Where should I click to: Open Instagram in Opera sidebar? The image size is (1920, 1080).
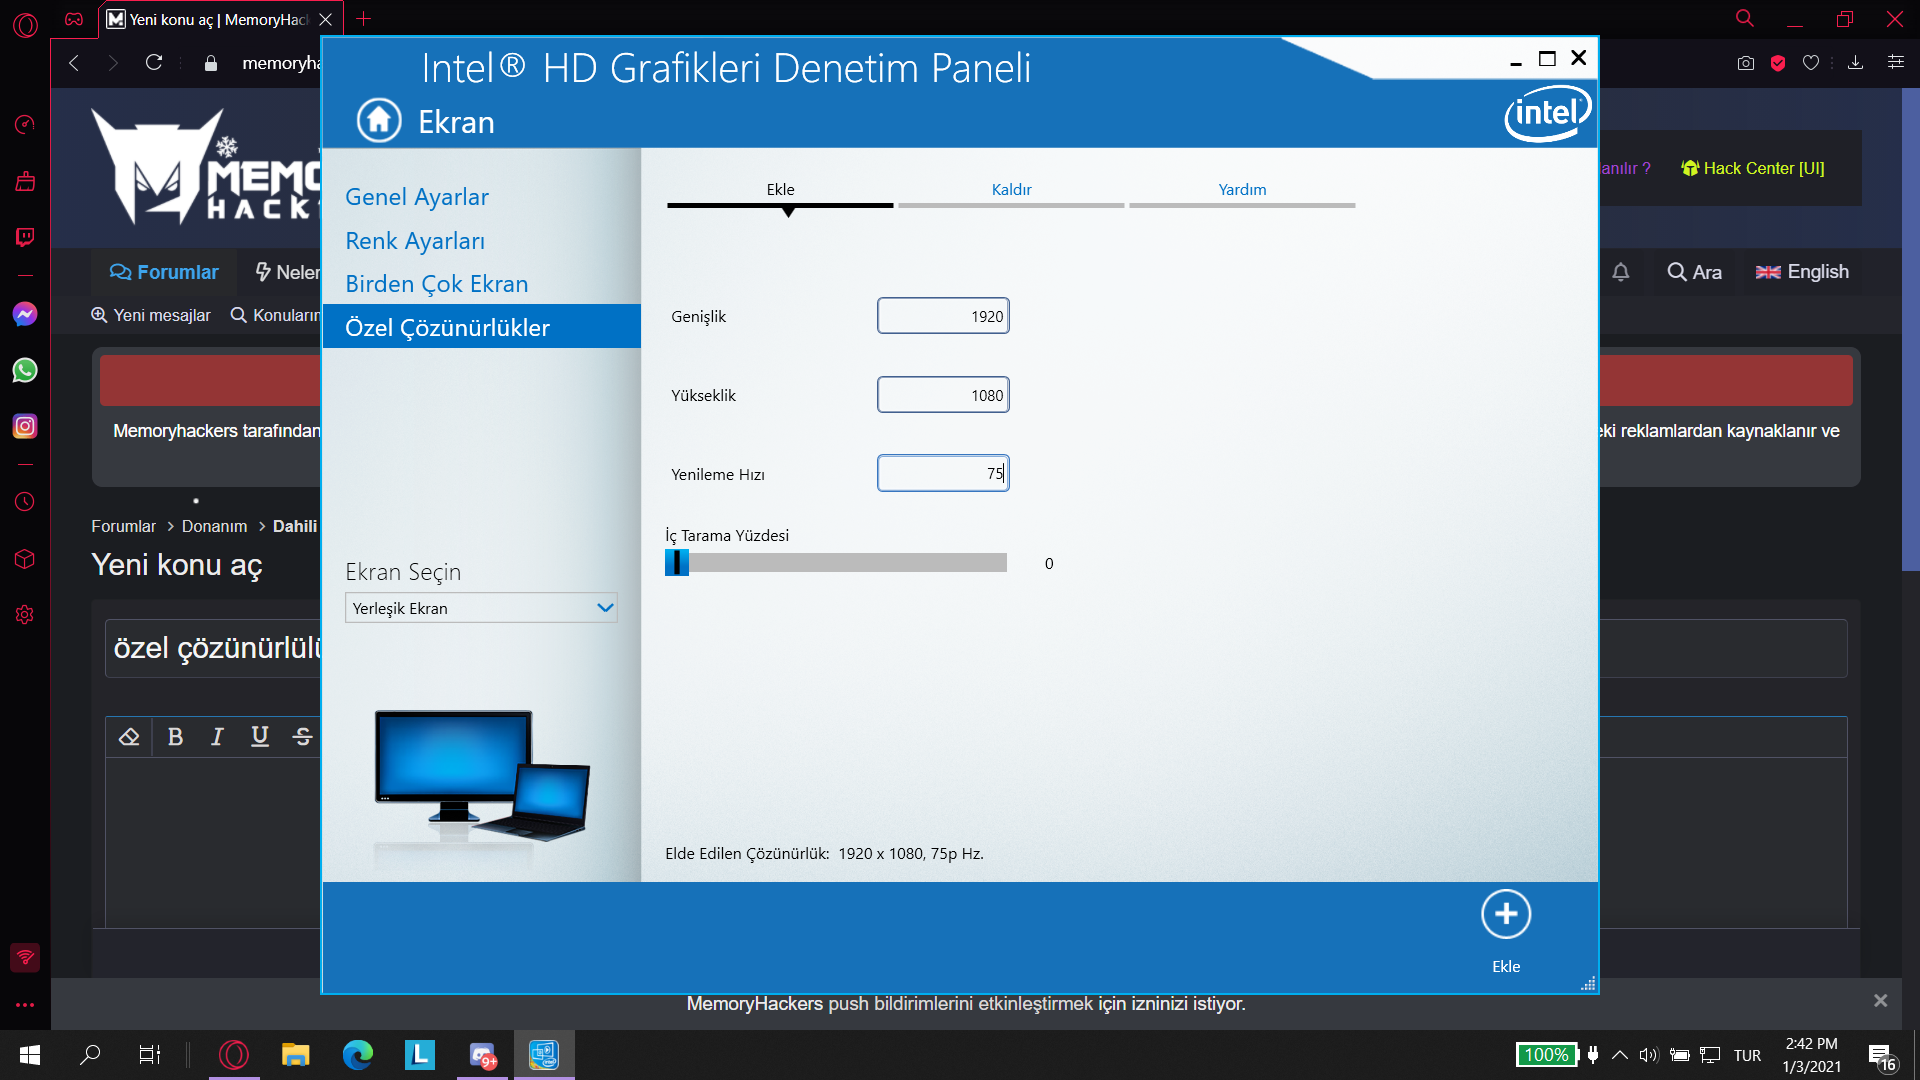click(x=25, y=426)
